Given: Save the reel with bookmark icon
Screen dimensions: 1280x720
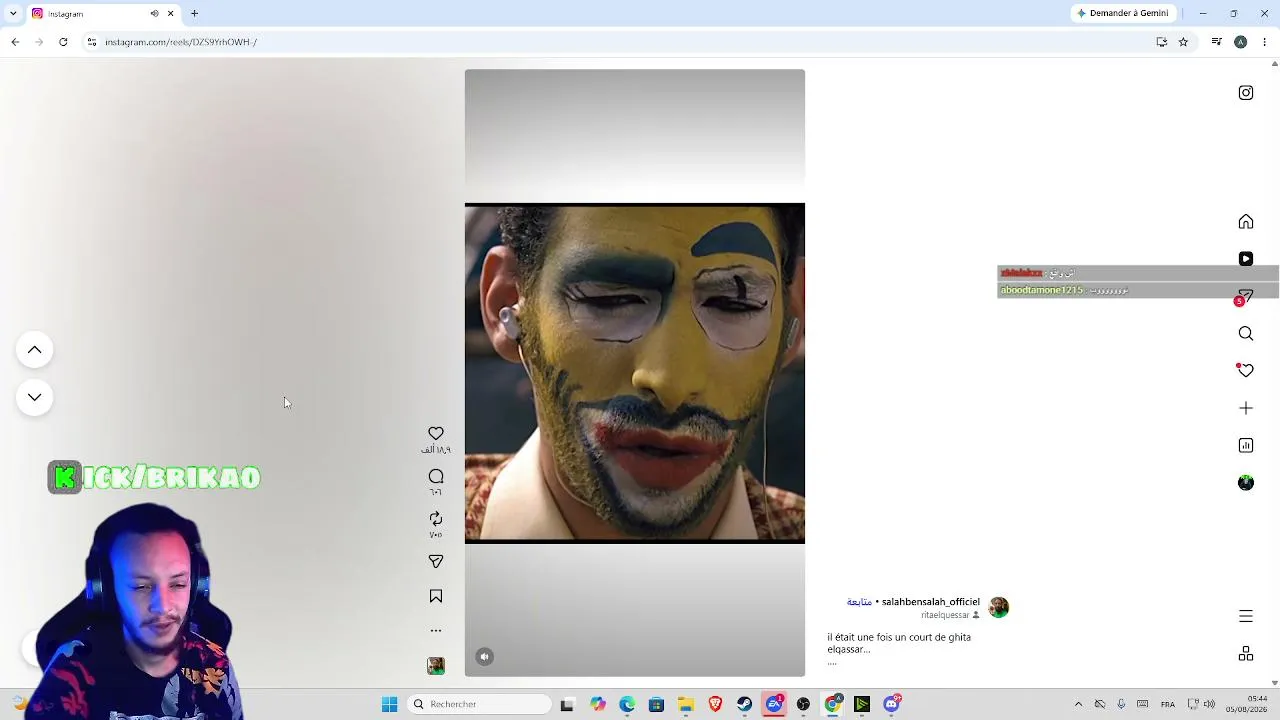Looking at the screenshot, I should click(x=436, y=596).
